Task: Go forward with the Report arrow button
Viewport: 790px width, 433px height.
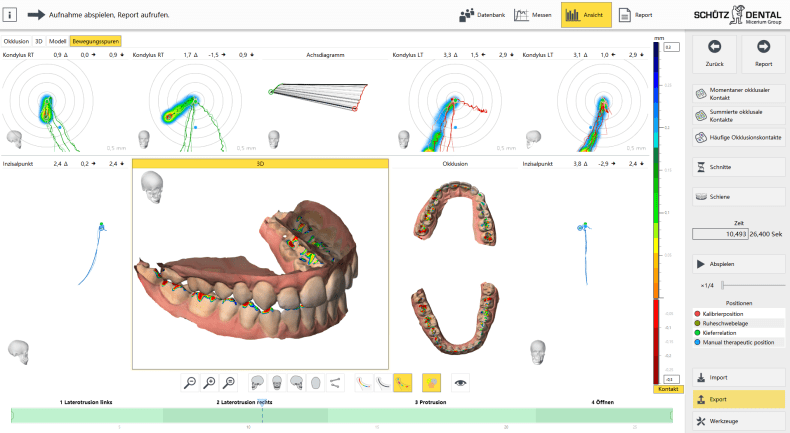Action: point(763,53)
